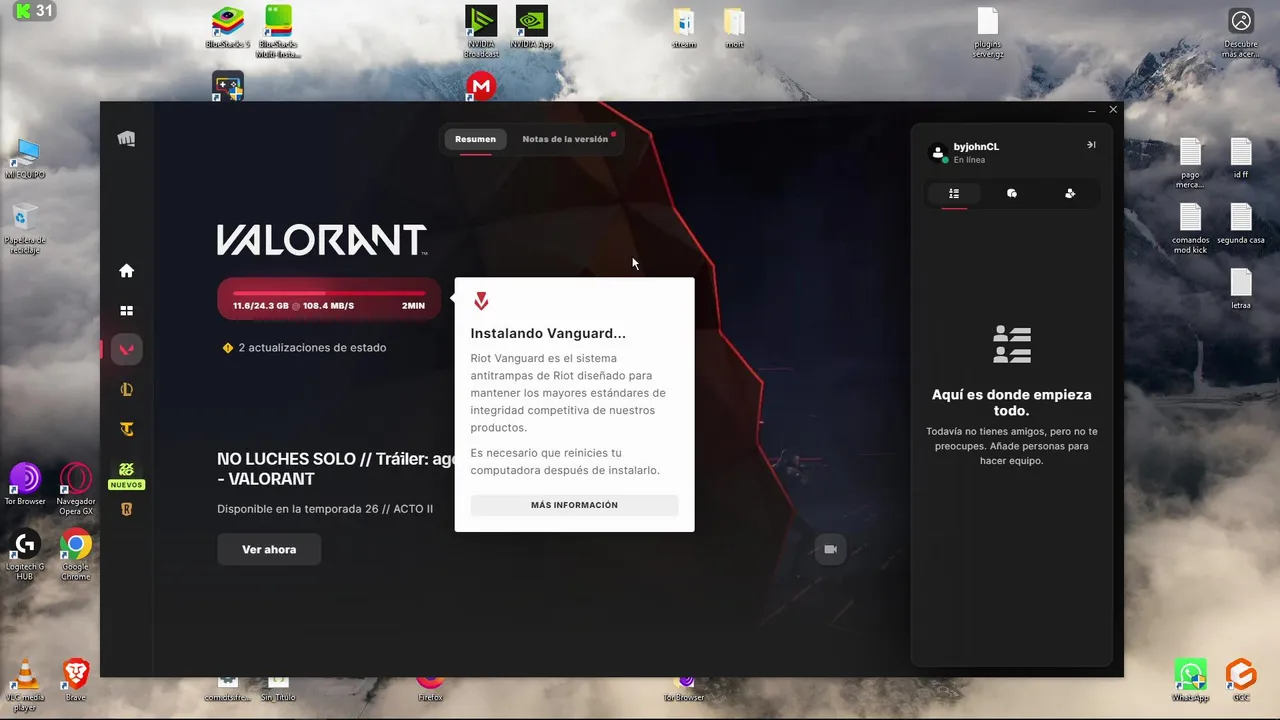Open League of Legends sidebar icon
1280x720 pixels.
click(127, 390)
